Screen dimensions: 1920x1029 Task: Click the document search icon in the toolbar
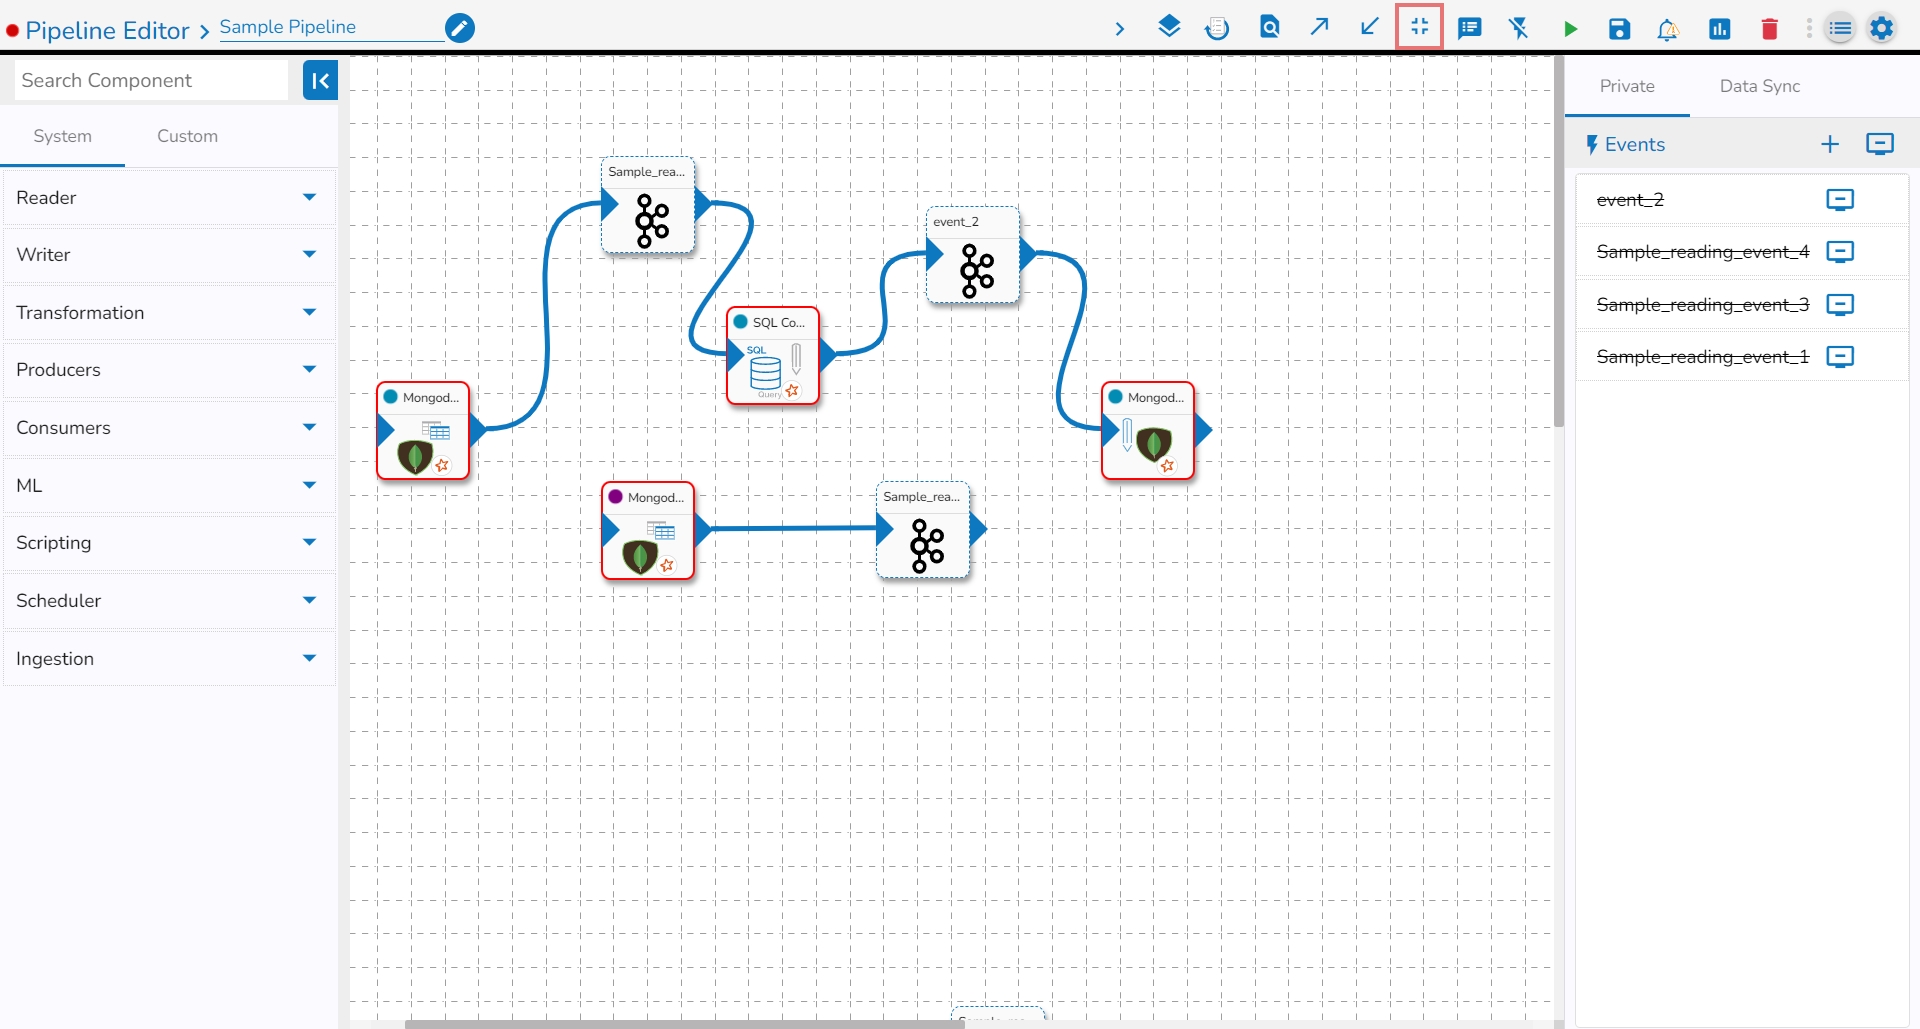click(1270, 27)
